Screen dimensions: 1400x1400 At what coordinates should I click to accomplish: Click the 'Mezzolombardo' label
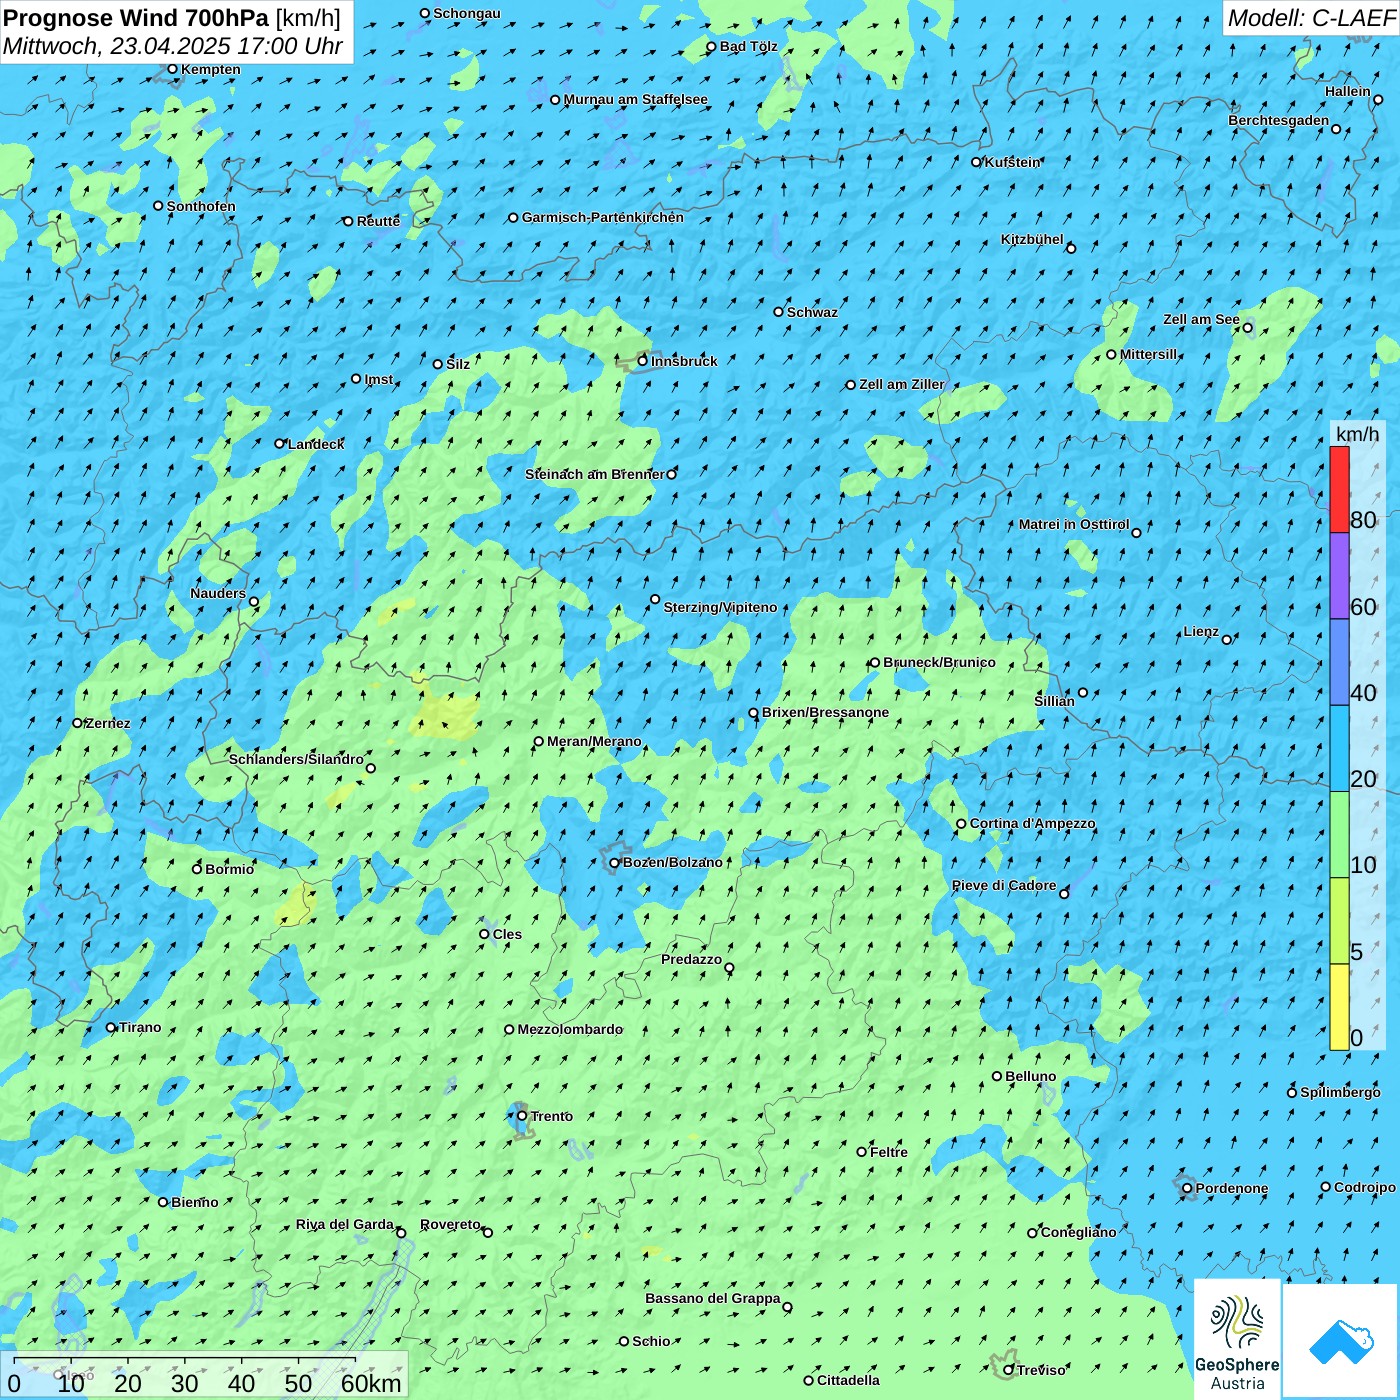pyautogui.click(x=570, y=1029)
